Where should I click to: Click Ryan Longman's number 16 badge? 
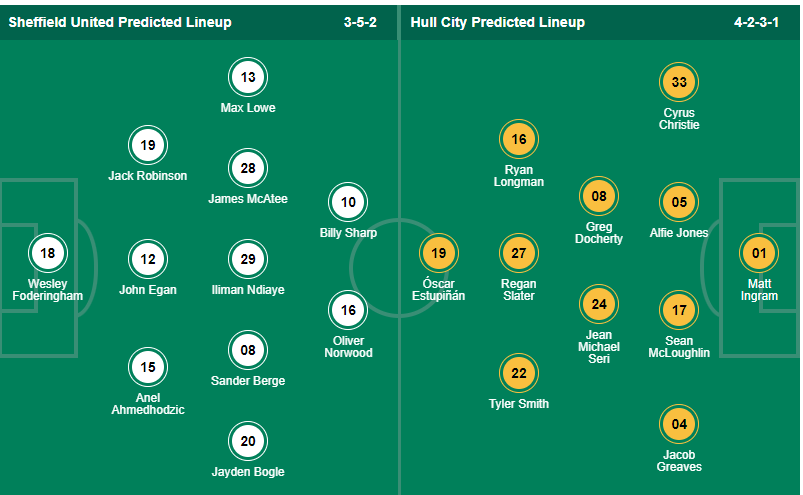tap(519, 139)
